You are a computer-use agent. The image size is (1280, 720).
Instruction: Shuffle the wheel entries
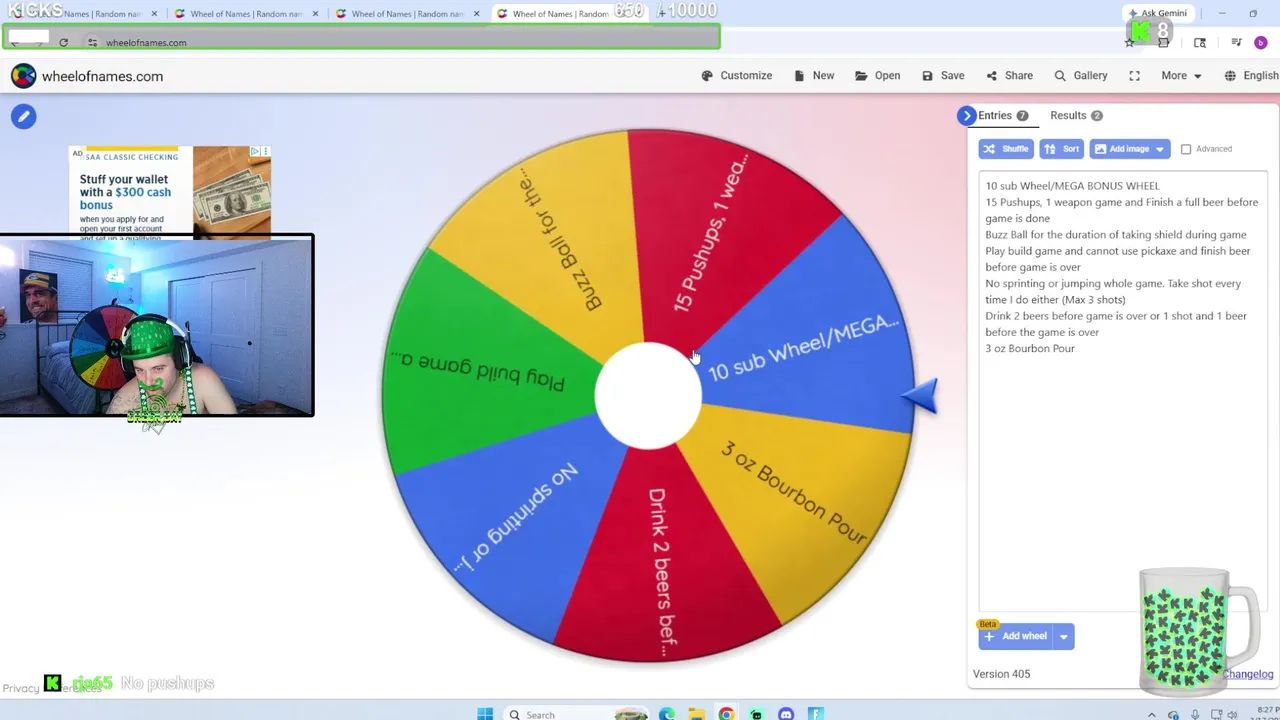1006,149
